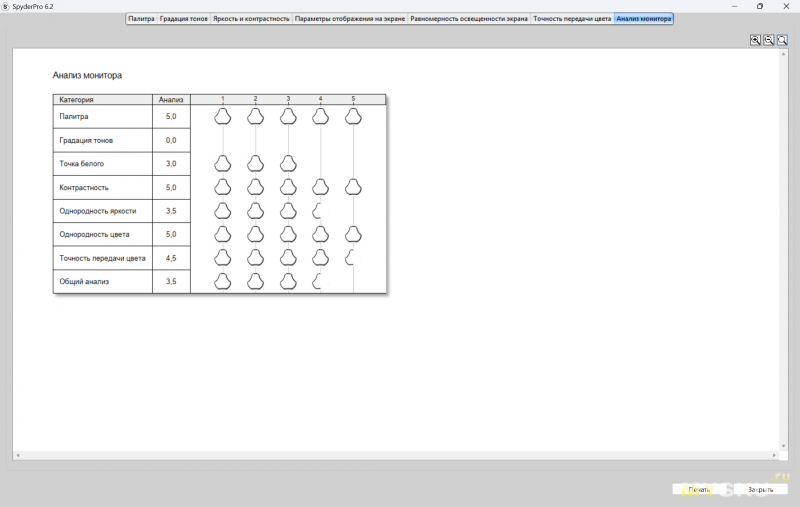Open the Градация тонов tab
The image size is (800, 507).
(x=184, y=19)
